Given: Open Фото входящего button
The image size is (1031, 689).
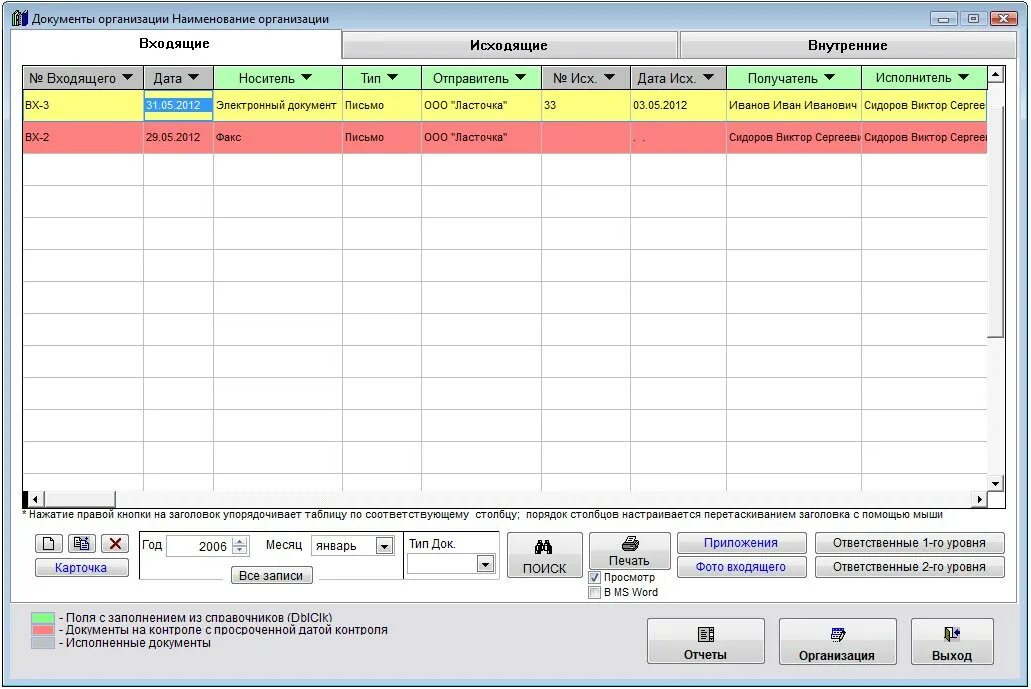Looking at the screenshot, I should coord(741,567).
